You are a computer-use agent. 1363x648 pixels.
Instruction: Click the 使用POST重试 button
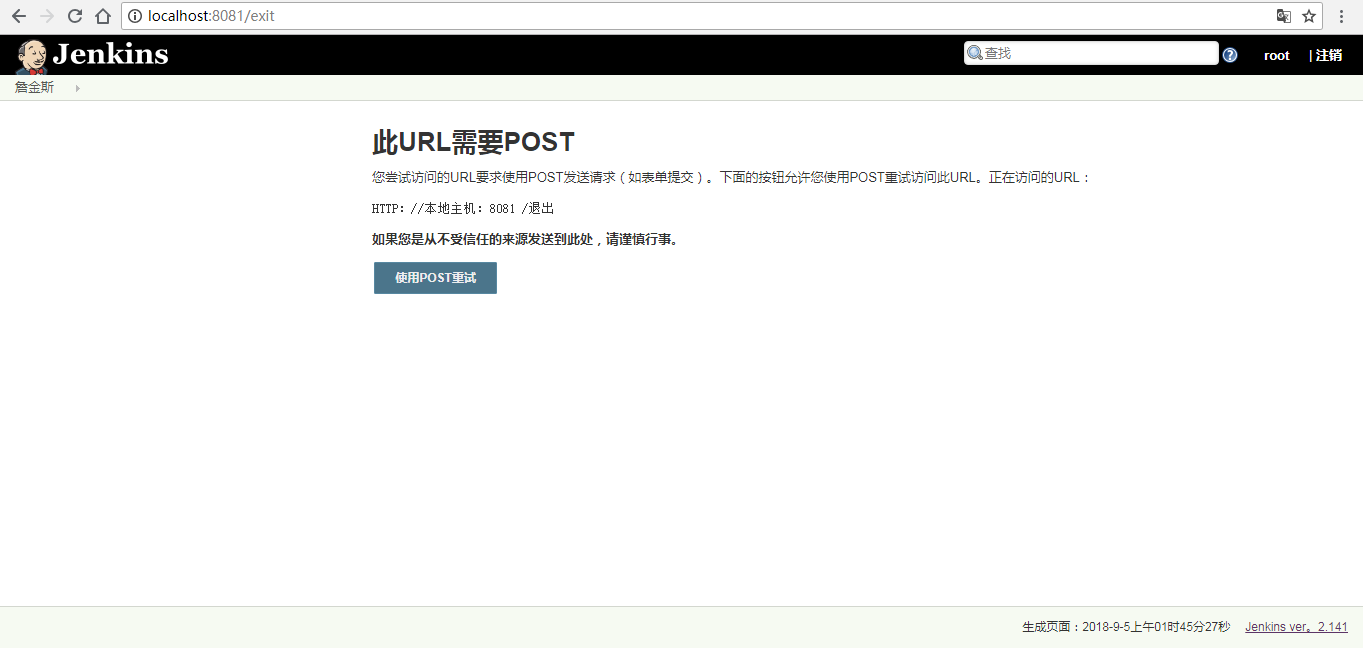tap(434, 277)
